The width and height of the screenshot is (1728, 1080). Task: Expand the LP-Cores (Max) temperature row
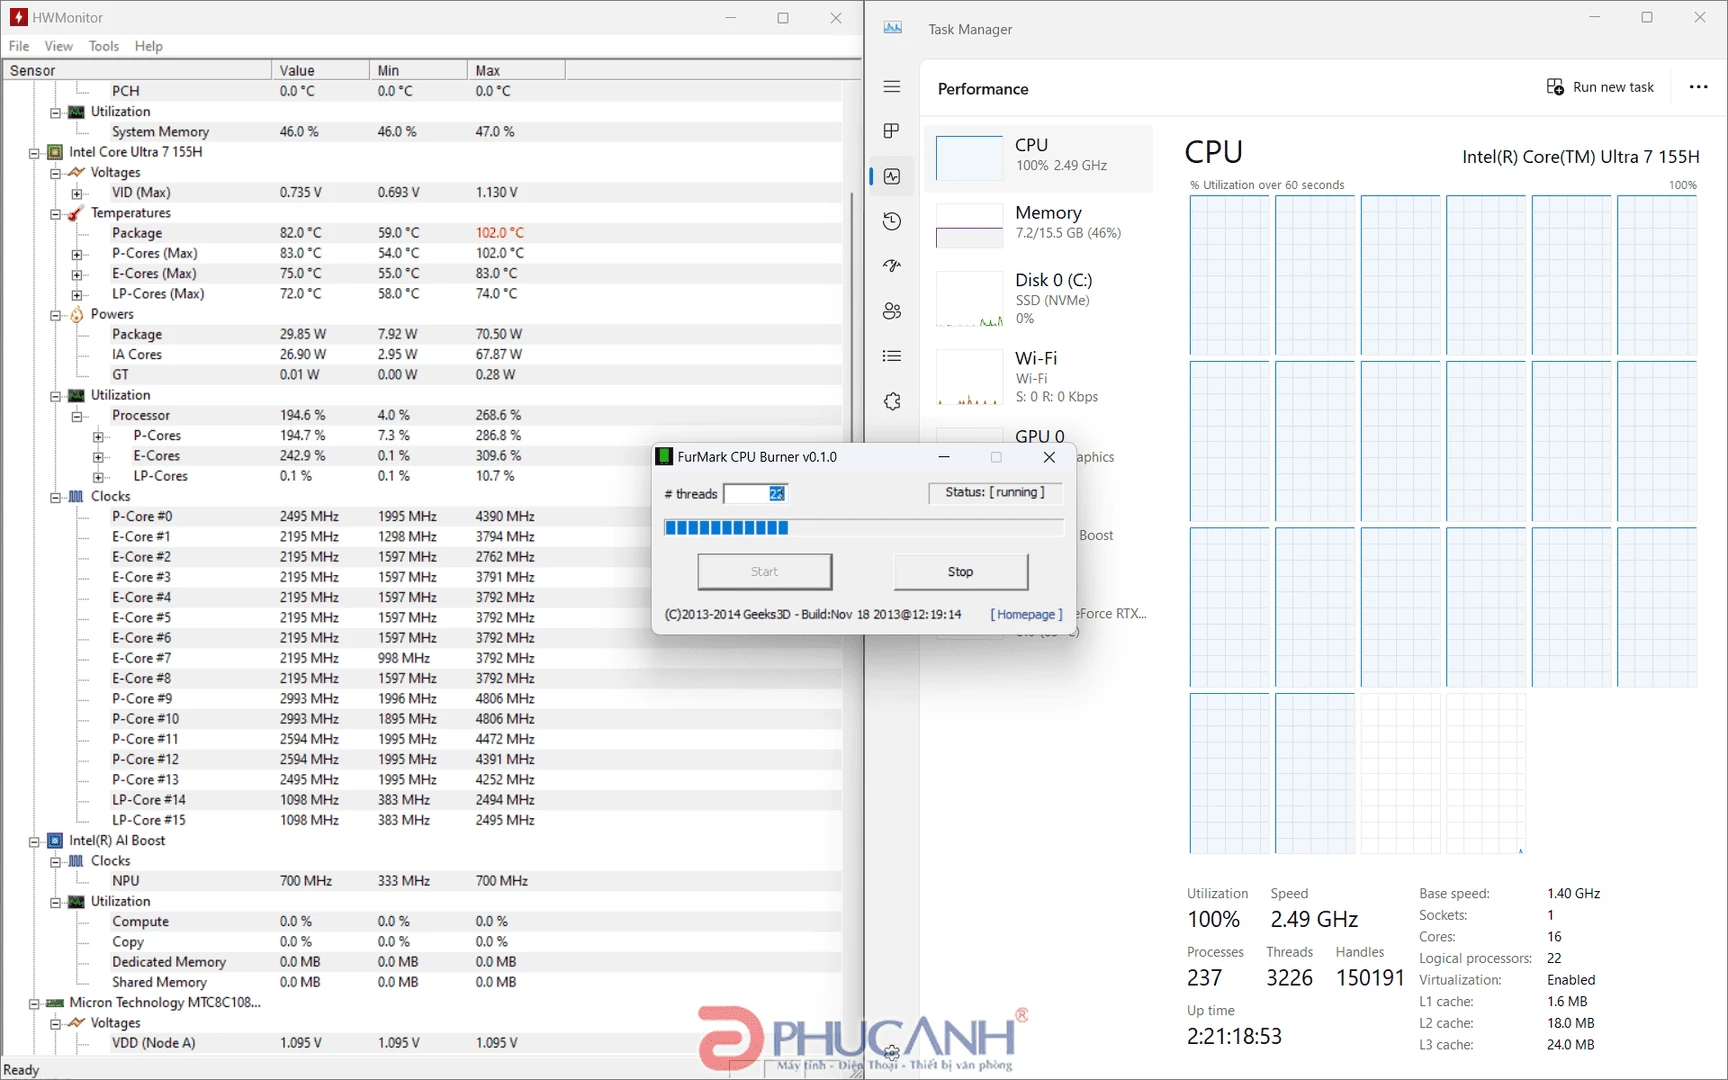[x=77, y=295]
